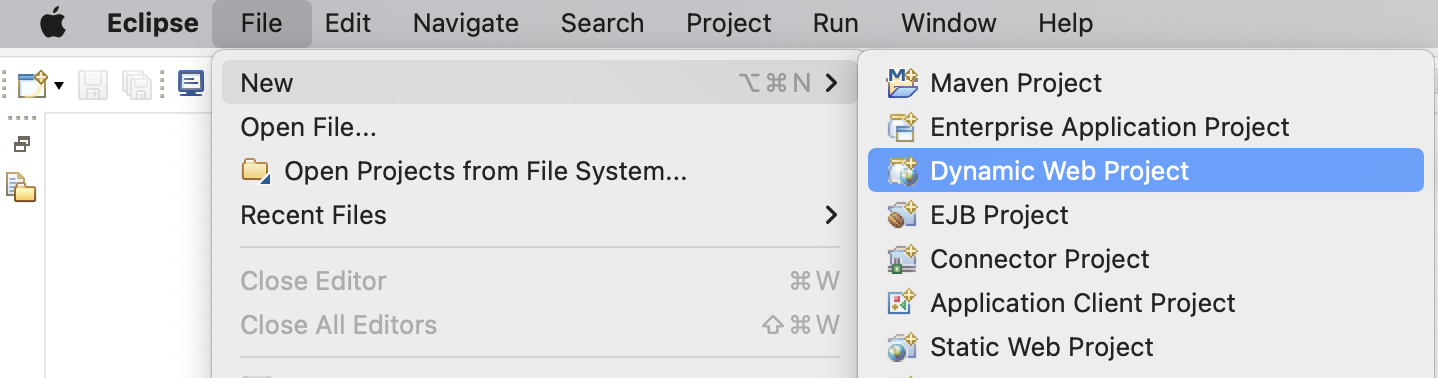The height and width of the screenshot is (378, 1438).
Task: Expand the New submenu chevron
Action: [x=831, y=83]
